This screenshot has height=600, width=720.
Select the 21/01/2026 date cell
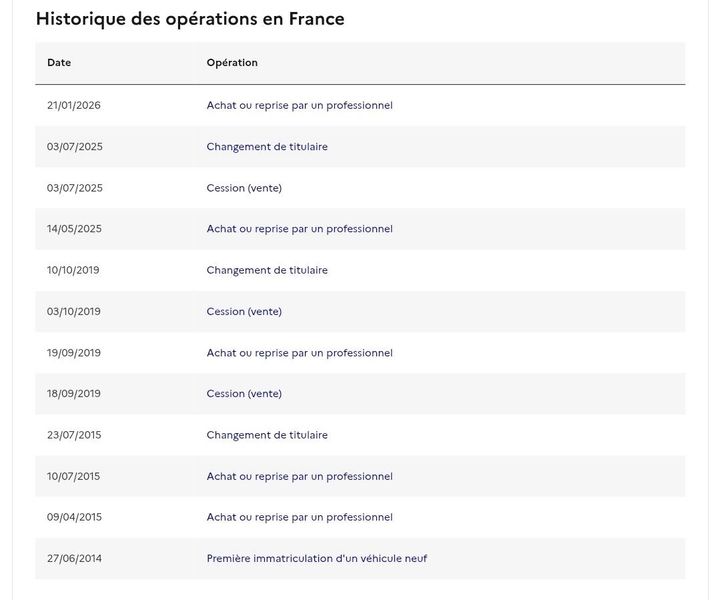tap(74, 105)
